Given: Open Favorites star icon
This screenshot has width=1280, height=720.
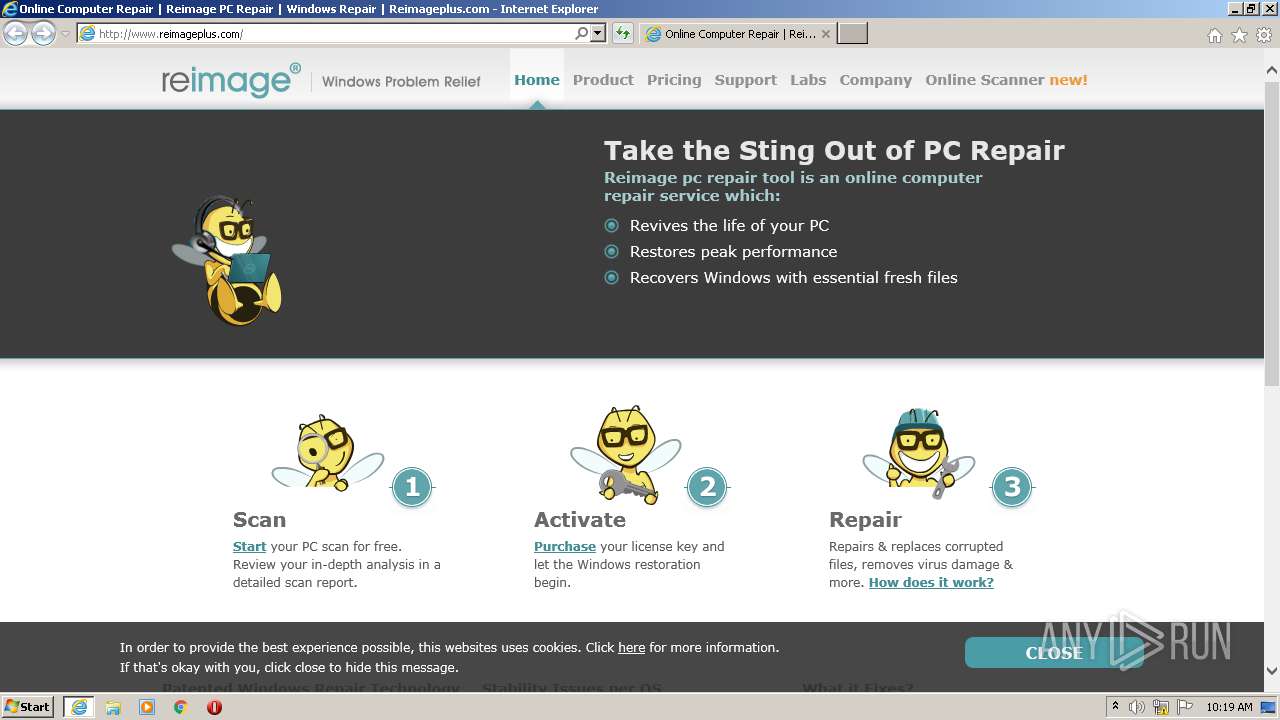Looking at the screenshot, I should (1239, 35).
